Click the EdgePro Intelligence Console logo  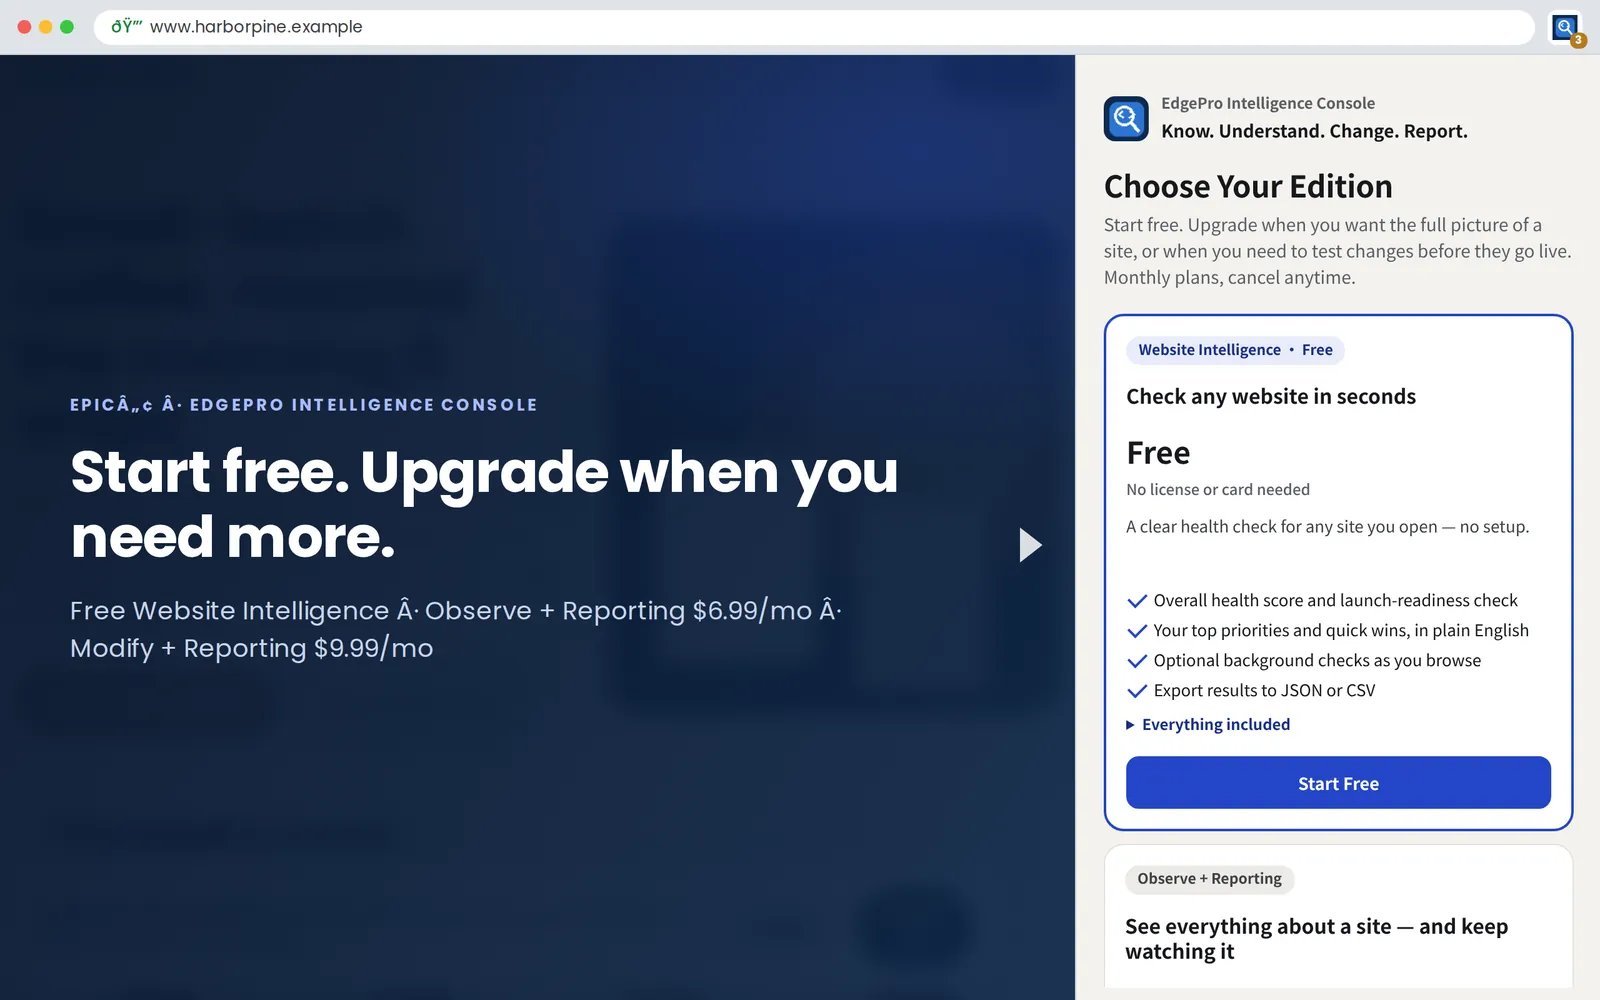1126,119
